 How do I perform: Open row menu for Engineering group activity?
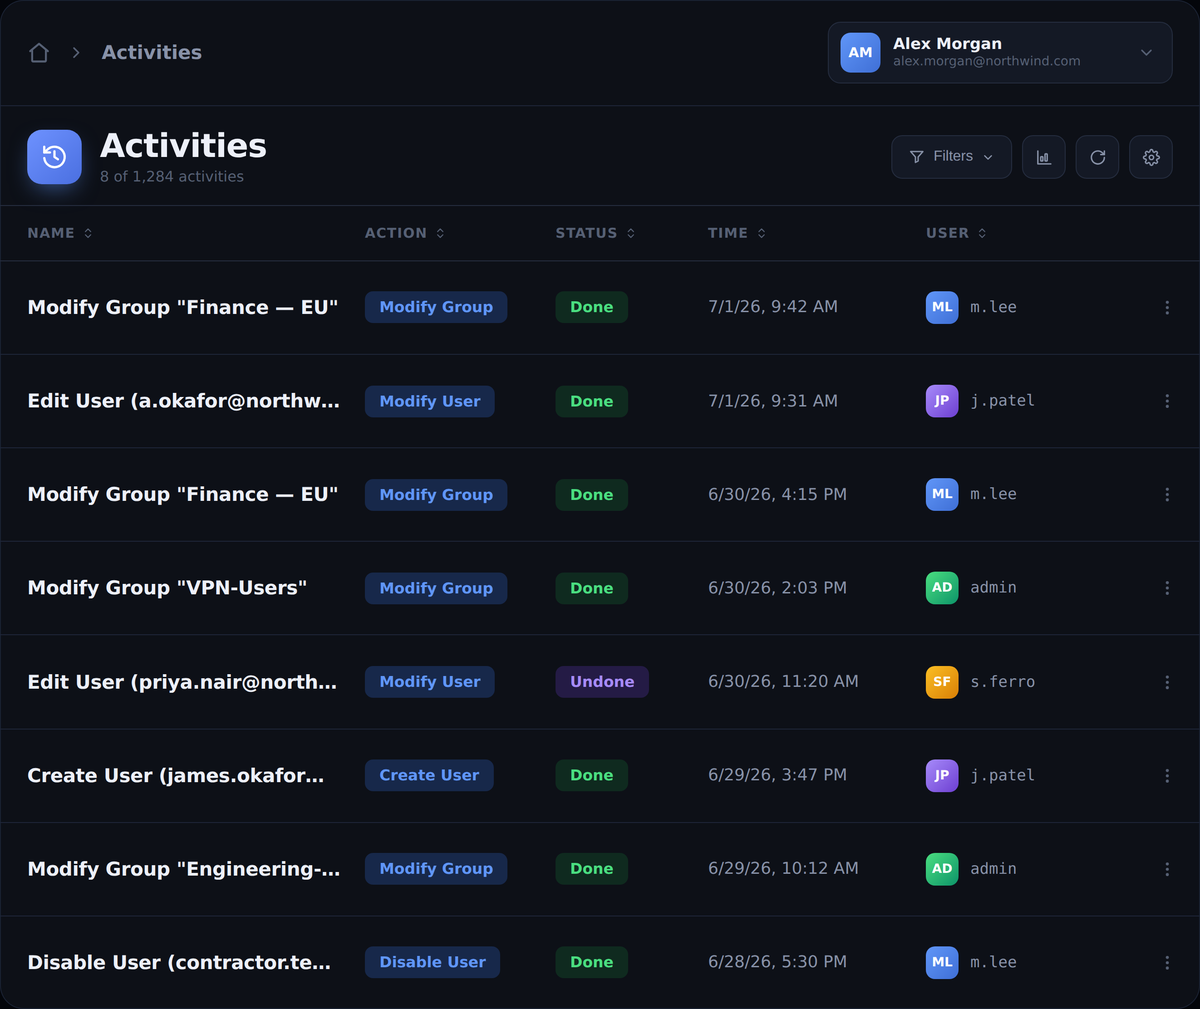pos(1167,869)
